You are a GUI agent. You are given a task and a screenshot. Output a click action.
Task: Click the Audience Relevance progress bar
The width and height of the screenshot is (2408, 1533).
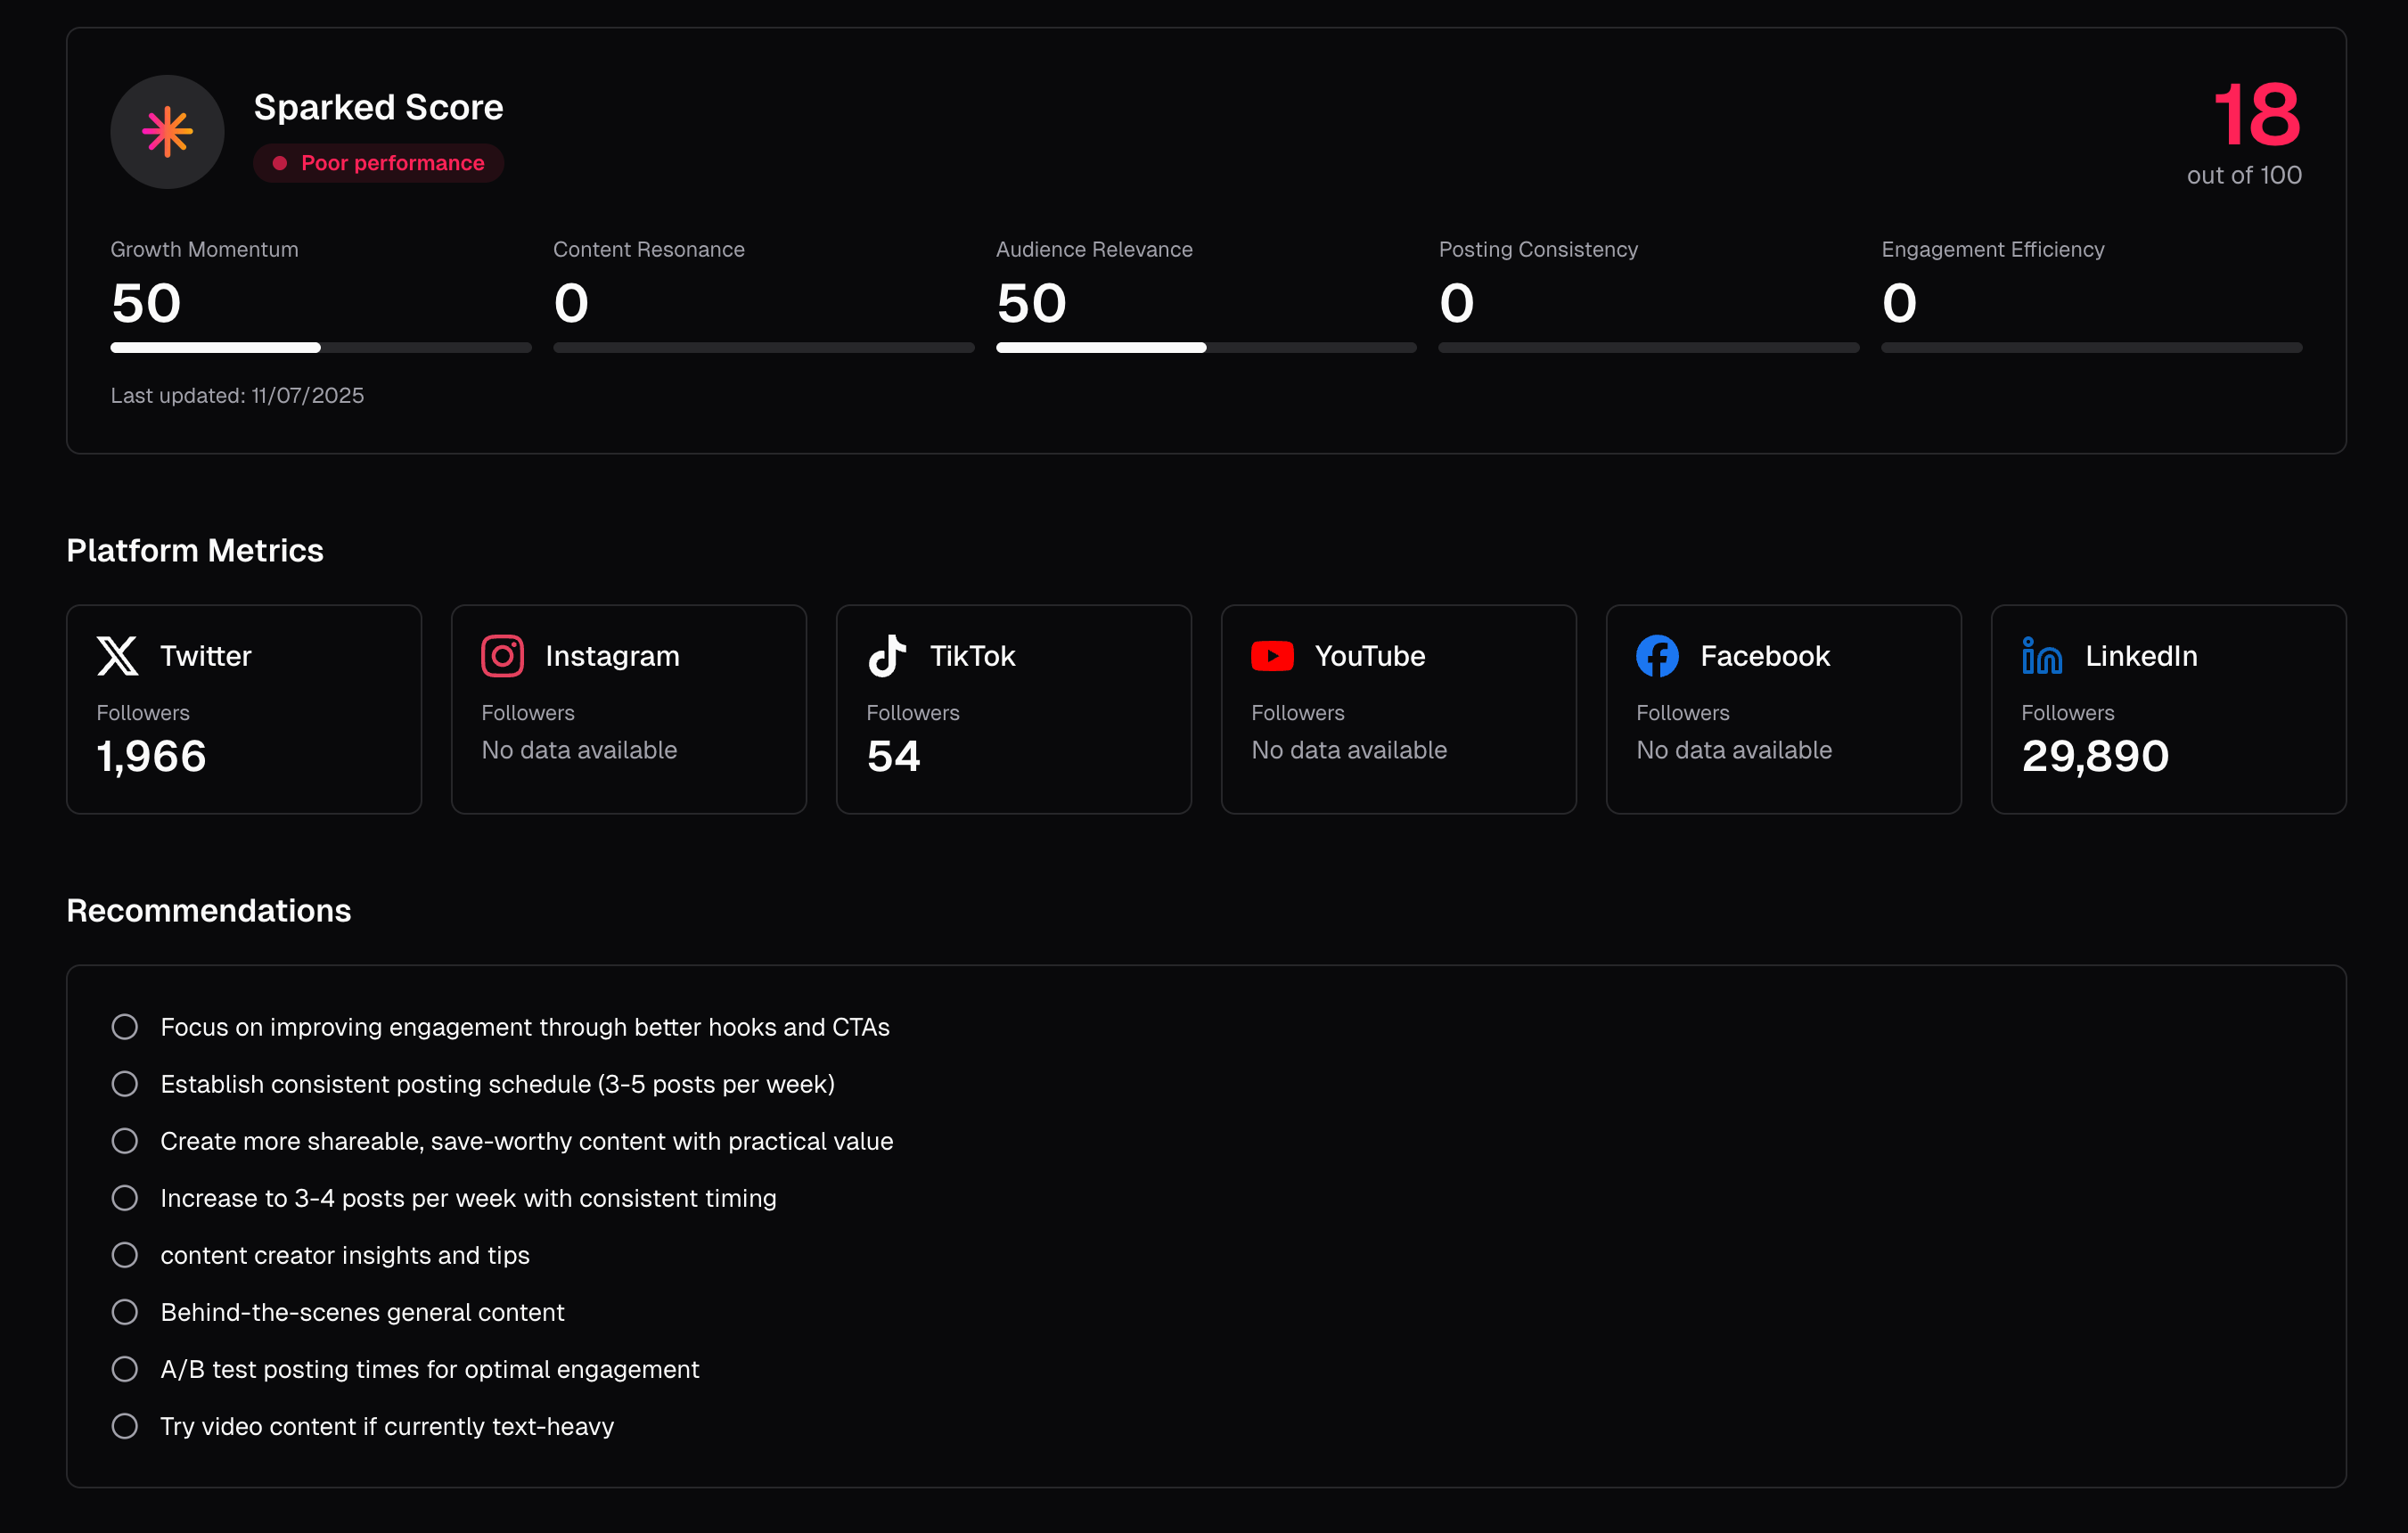click(1205, 348)
